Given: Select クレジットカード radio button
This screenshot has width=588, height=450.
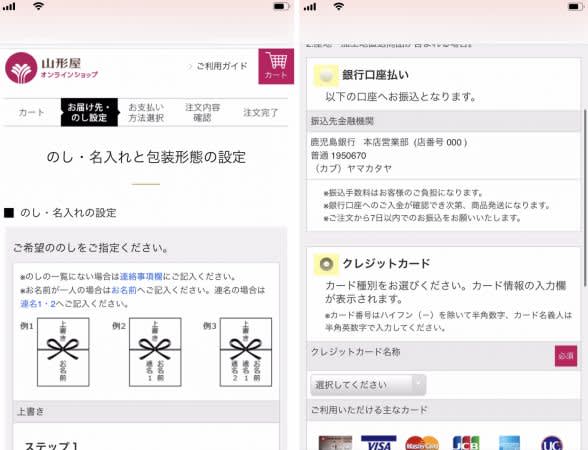Looking at the screenshot, I should coord(326,264).
